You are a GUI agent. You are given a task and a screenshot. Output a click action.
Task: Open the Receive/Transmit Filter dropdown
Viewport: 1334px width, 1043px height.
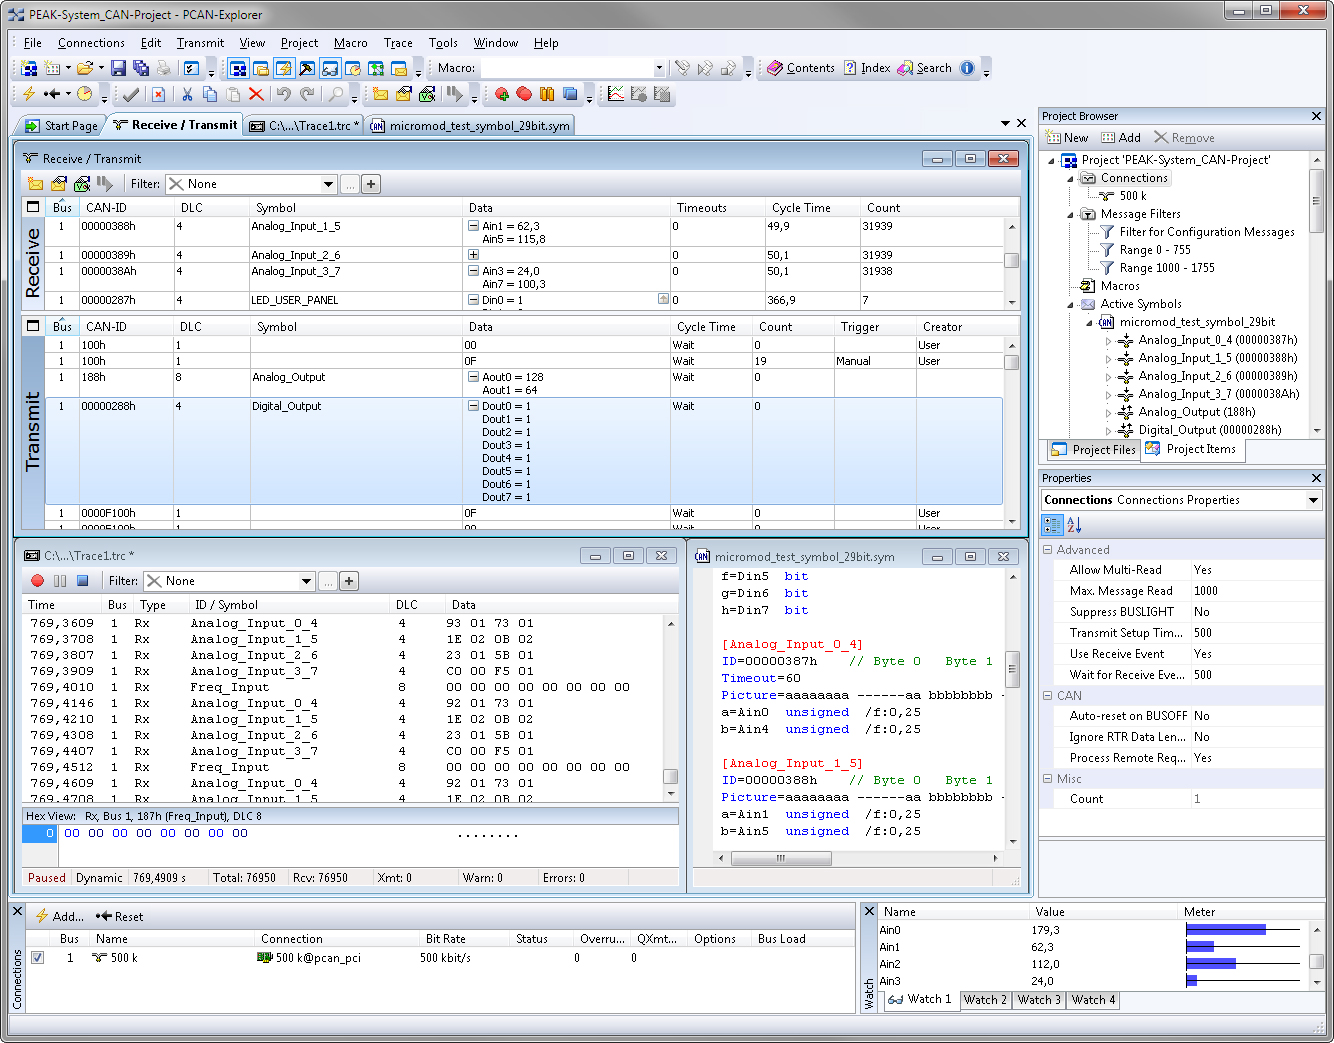pyautogui.click(x=328, y=184)
